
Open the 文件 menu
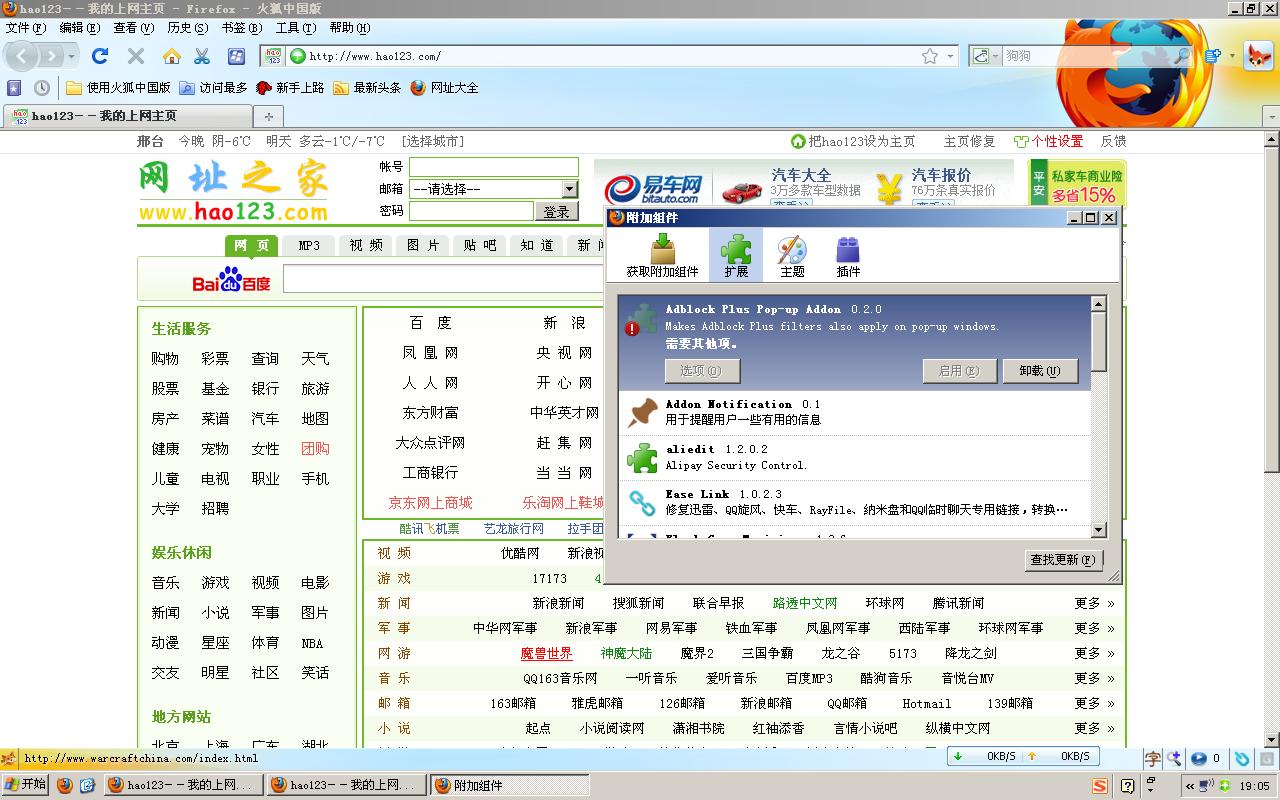click(x=26, y=28)
